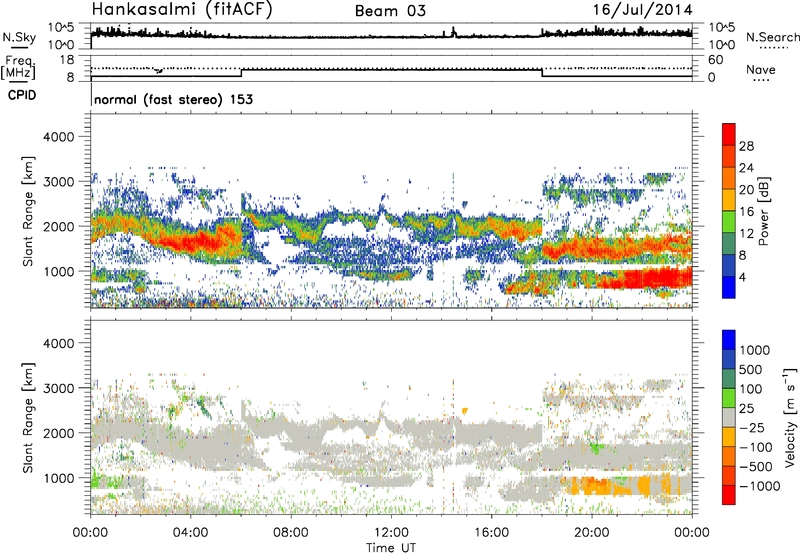Select the Power [dB] colorbar title

pyautogui.click(x=763, y=211)
